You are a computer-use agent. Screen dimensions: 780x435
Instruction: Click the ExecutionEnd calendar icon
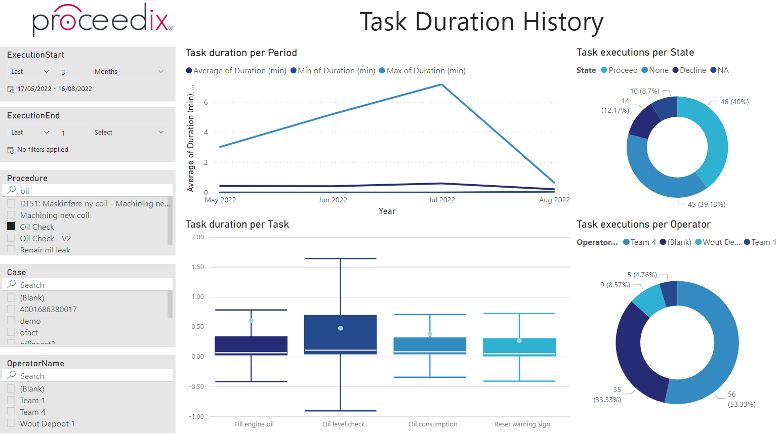(11, 149)
